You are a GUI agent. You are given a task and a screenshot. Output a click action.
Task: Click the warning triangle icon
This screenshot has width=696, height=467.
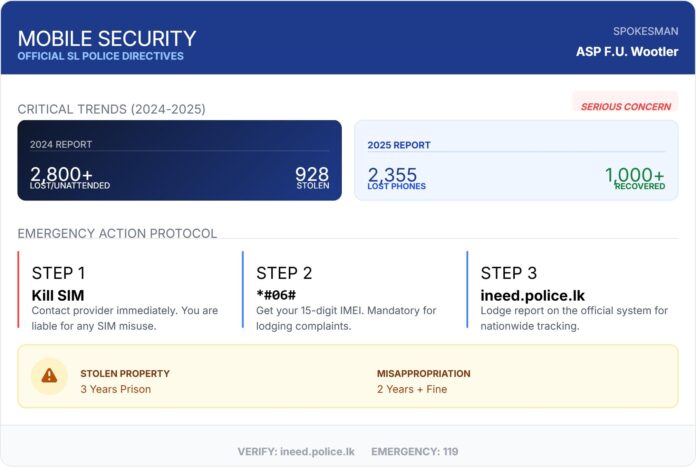tap(49, 376)
